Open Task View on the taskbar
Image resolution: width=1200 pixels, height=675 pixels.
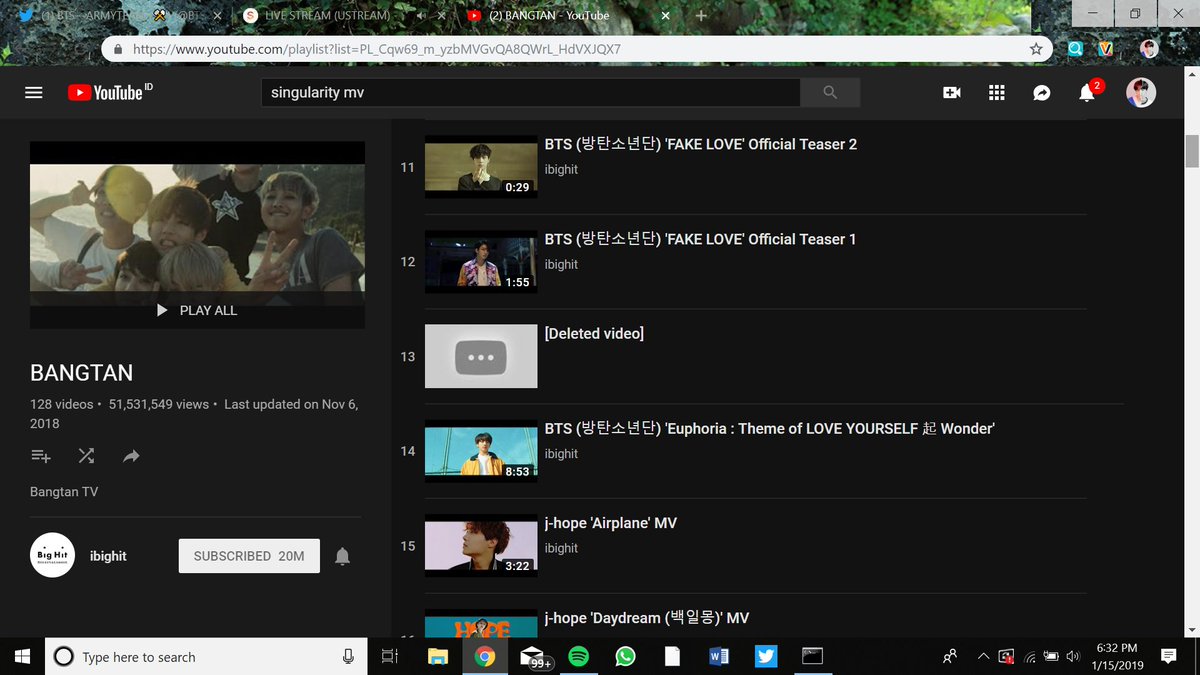(x=390, y=656)
